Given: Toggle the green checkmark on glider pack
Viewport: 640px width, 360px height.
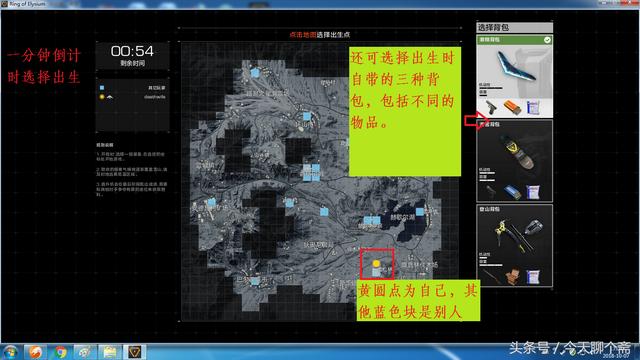Looking at the screenshot, I should point(547,40).
